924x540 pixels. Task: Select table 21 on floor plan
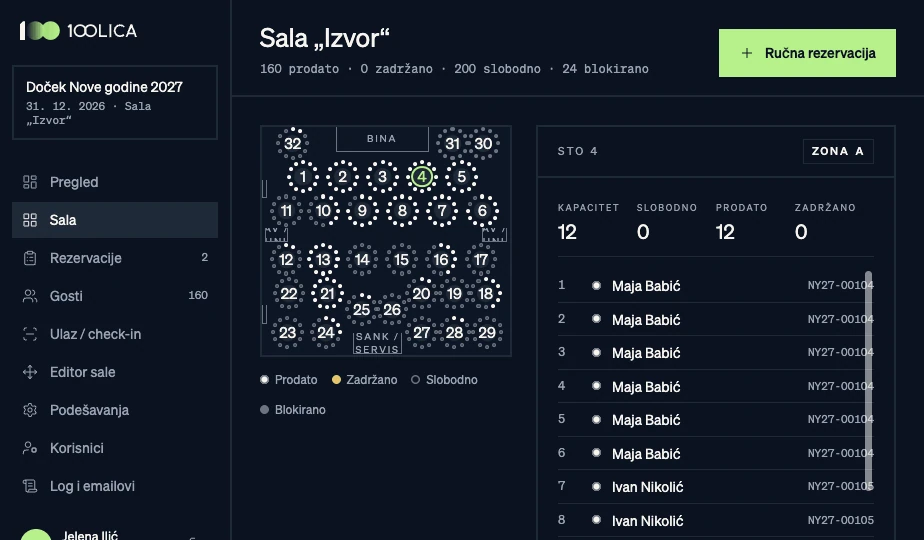[327, 294]
